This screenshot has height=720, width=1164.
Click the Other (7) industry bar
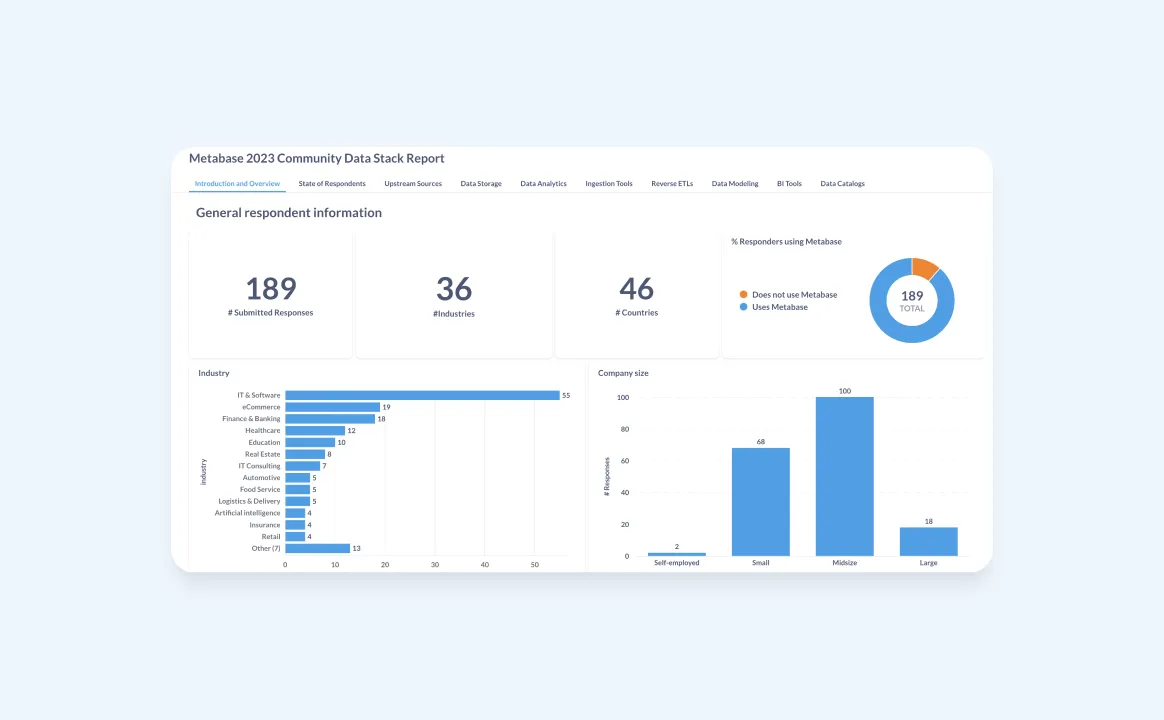(317, 548)
